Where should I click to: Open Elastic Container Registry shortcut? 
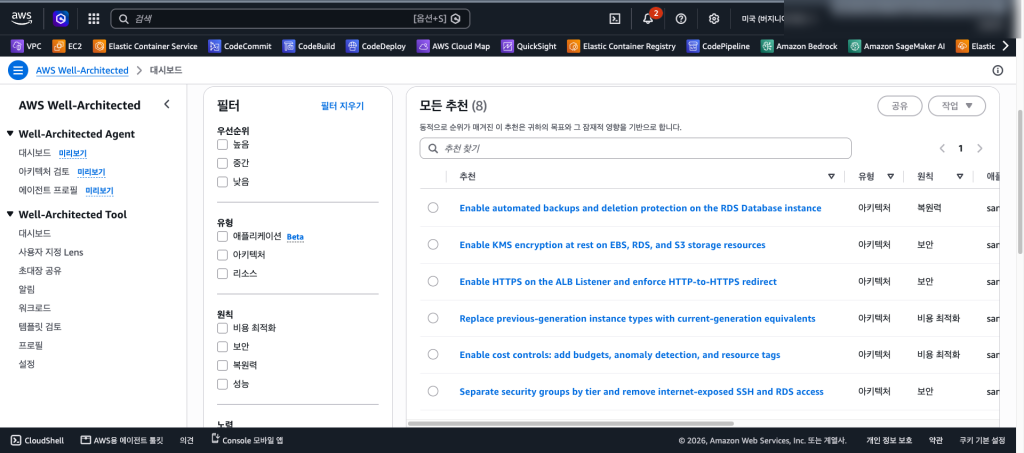(622, 46)
